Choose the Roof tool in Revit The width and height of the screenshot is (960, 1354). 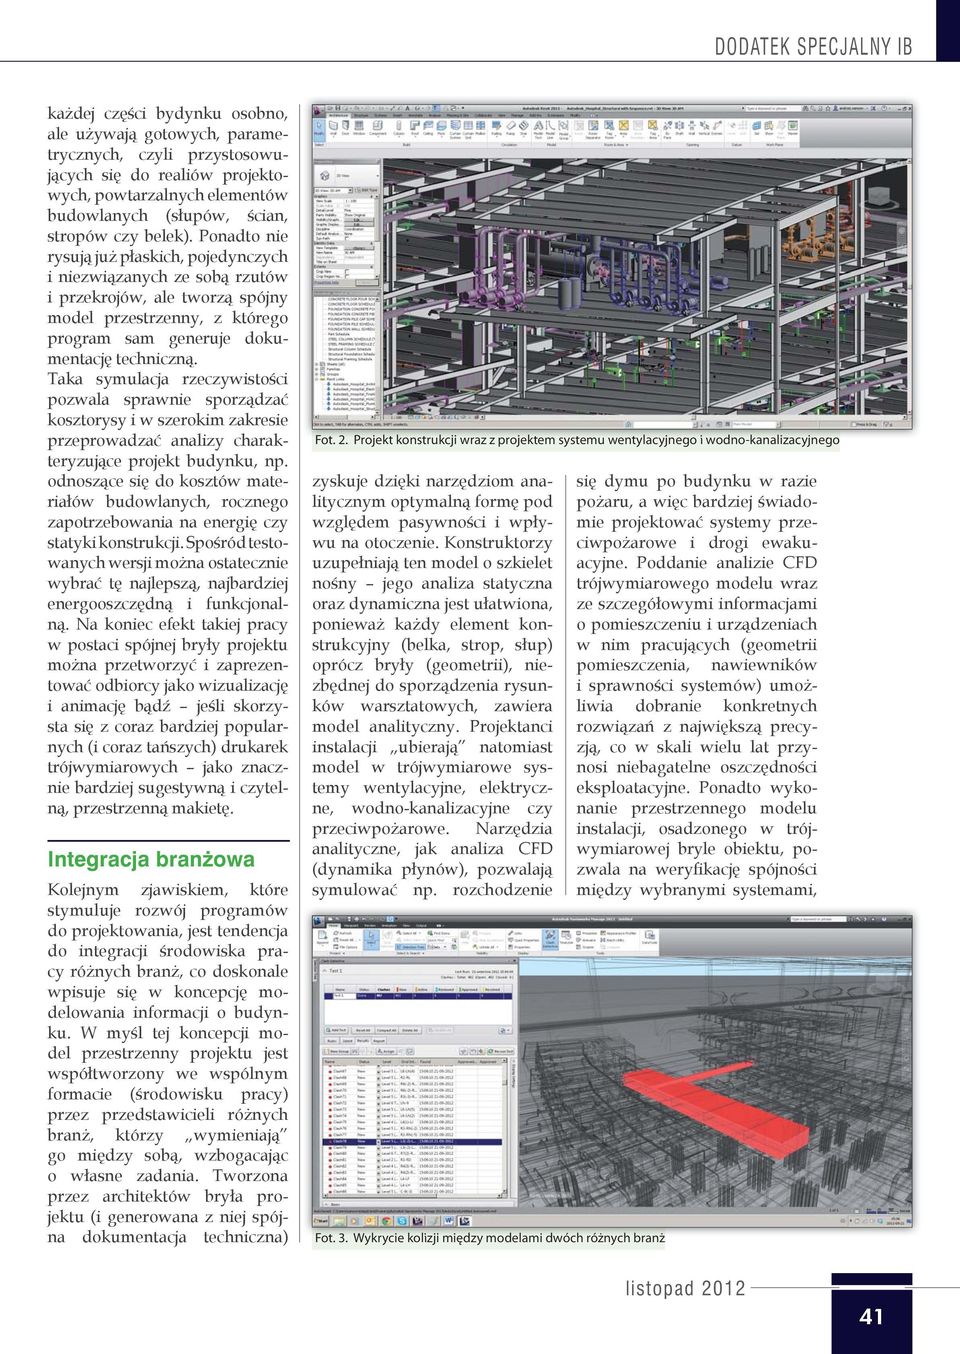pyautogui.click(x=414, y=127)
